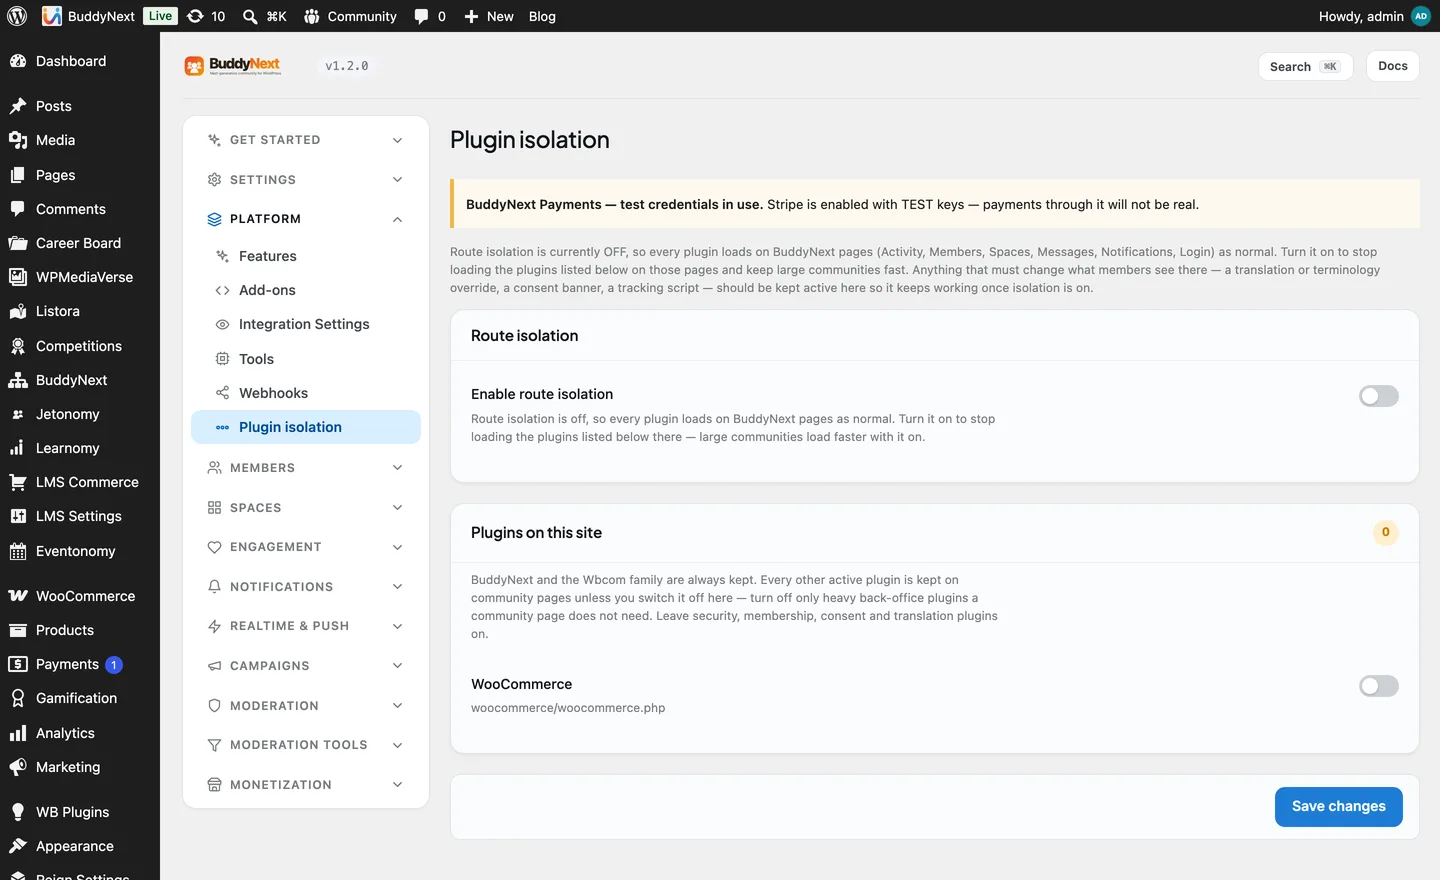Click the Integration Settings eye icon
This screenshot has width=1440, height=880.
(222, 324)
